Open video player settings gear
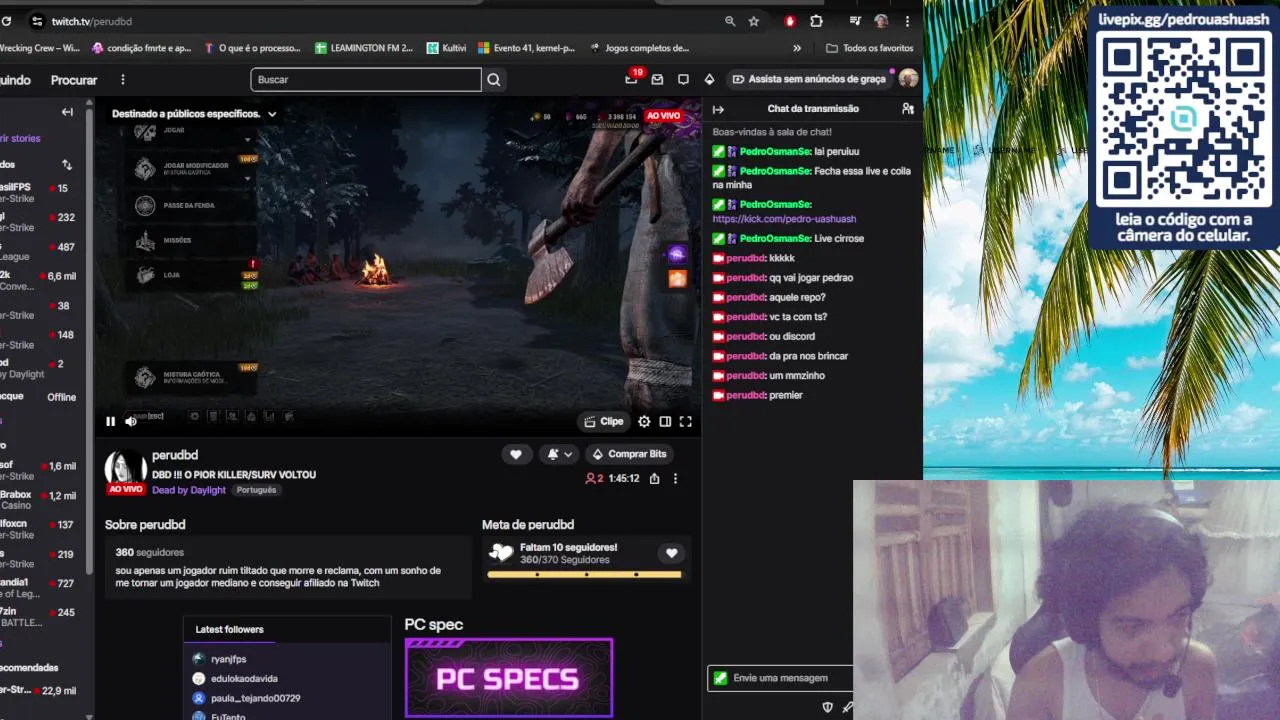The width and height of the screenshot is (1280, 720). [x=644, y=422]
